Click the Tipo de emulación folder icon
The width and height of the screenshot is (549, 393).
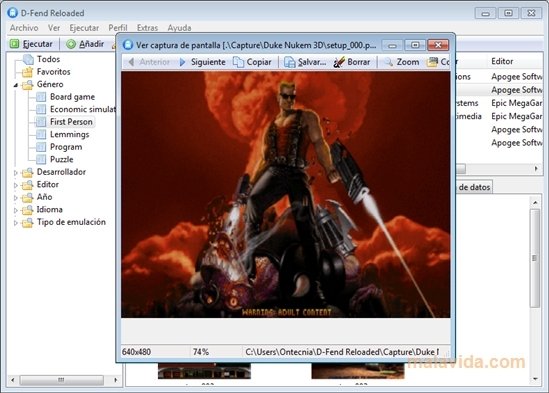(x=27, y=222)
